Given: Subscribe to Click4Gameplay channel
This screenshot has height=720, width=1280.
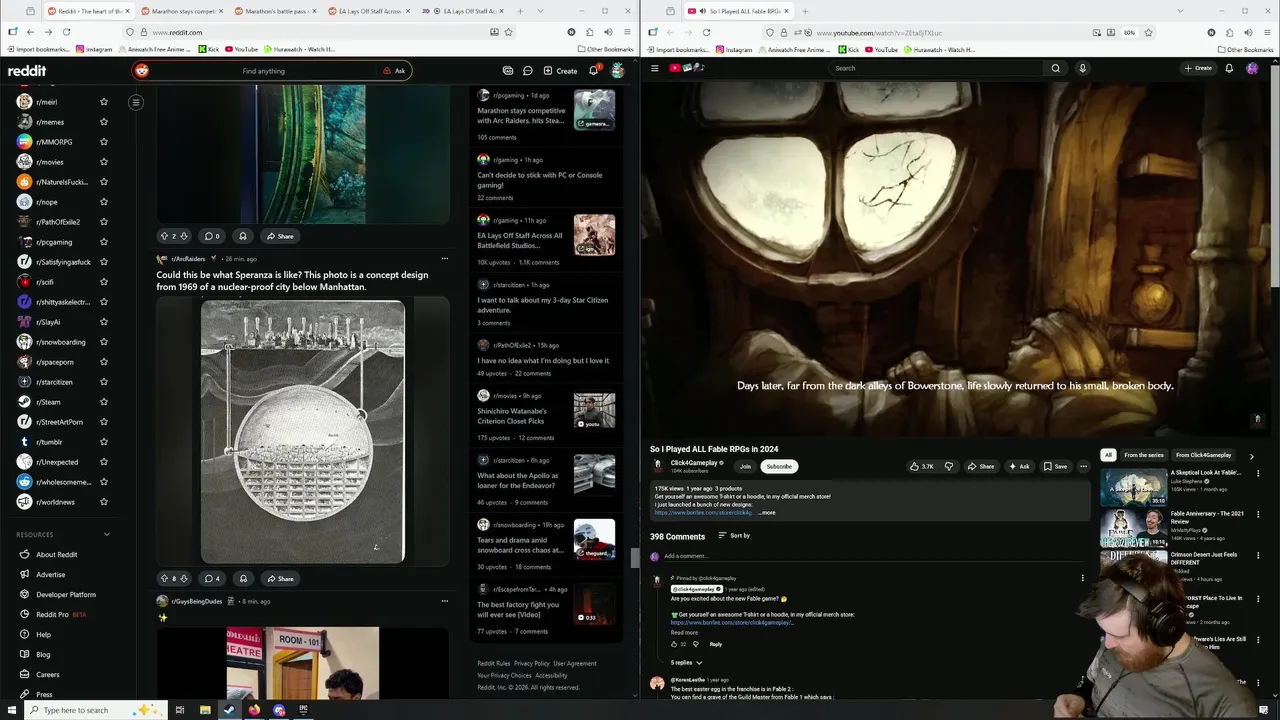Looking at the screenshot, I should 779,466.
